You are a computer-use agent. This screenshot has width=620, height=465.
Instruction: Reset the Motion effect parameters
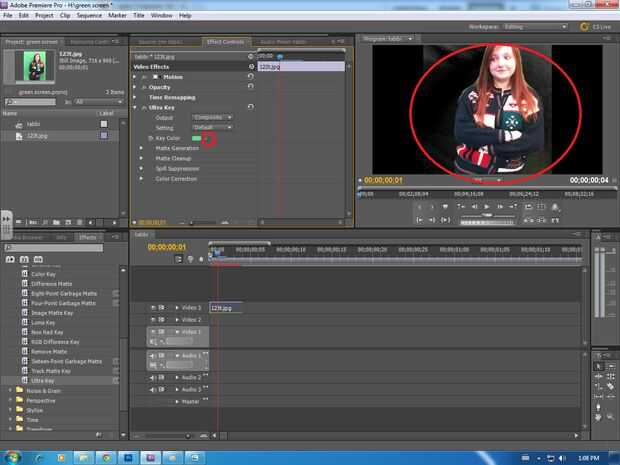(x=249, y=76)
